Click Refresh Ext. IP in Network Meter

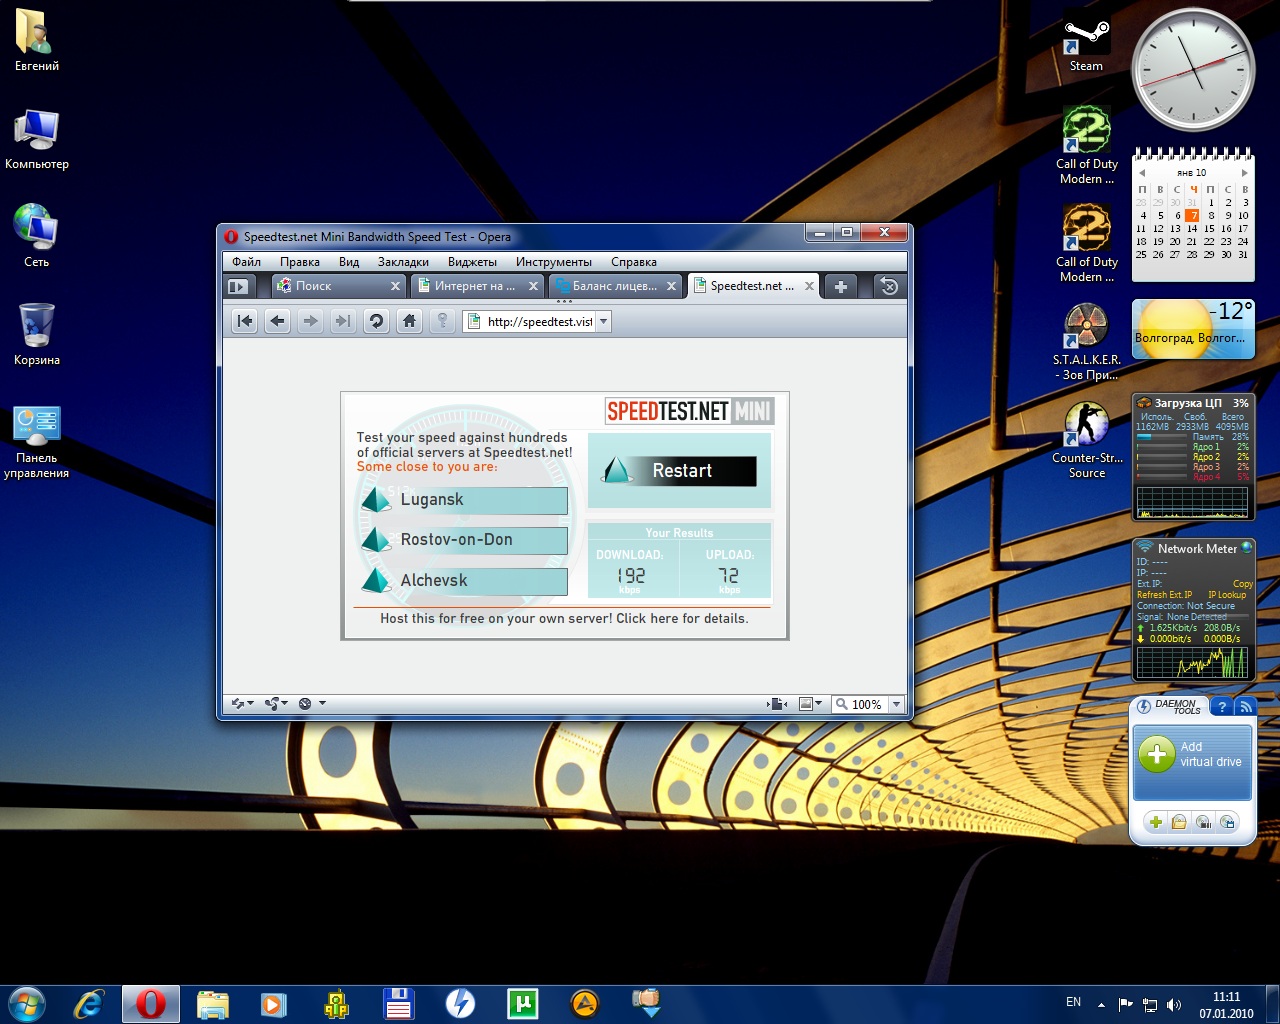pyautogui.click(x=1164, y=595)
